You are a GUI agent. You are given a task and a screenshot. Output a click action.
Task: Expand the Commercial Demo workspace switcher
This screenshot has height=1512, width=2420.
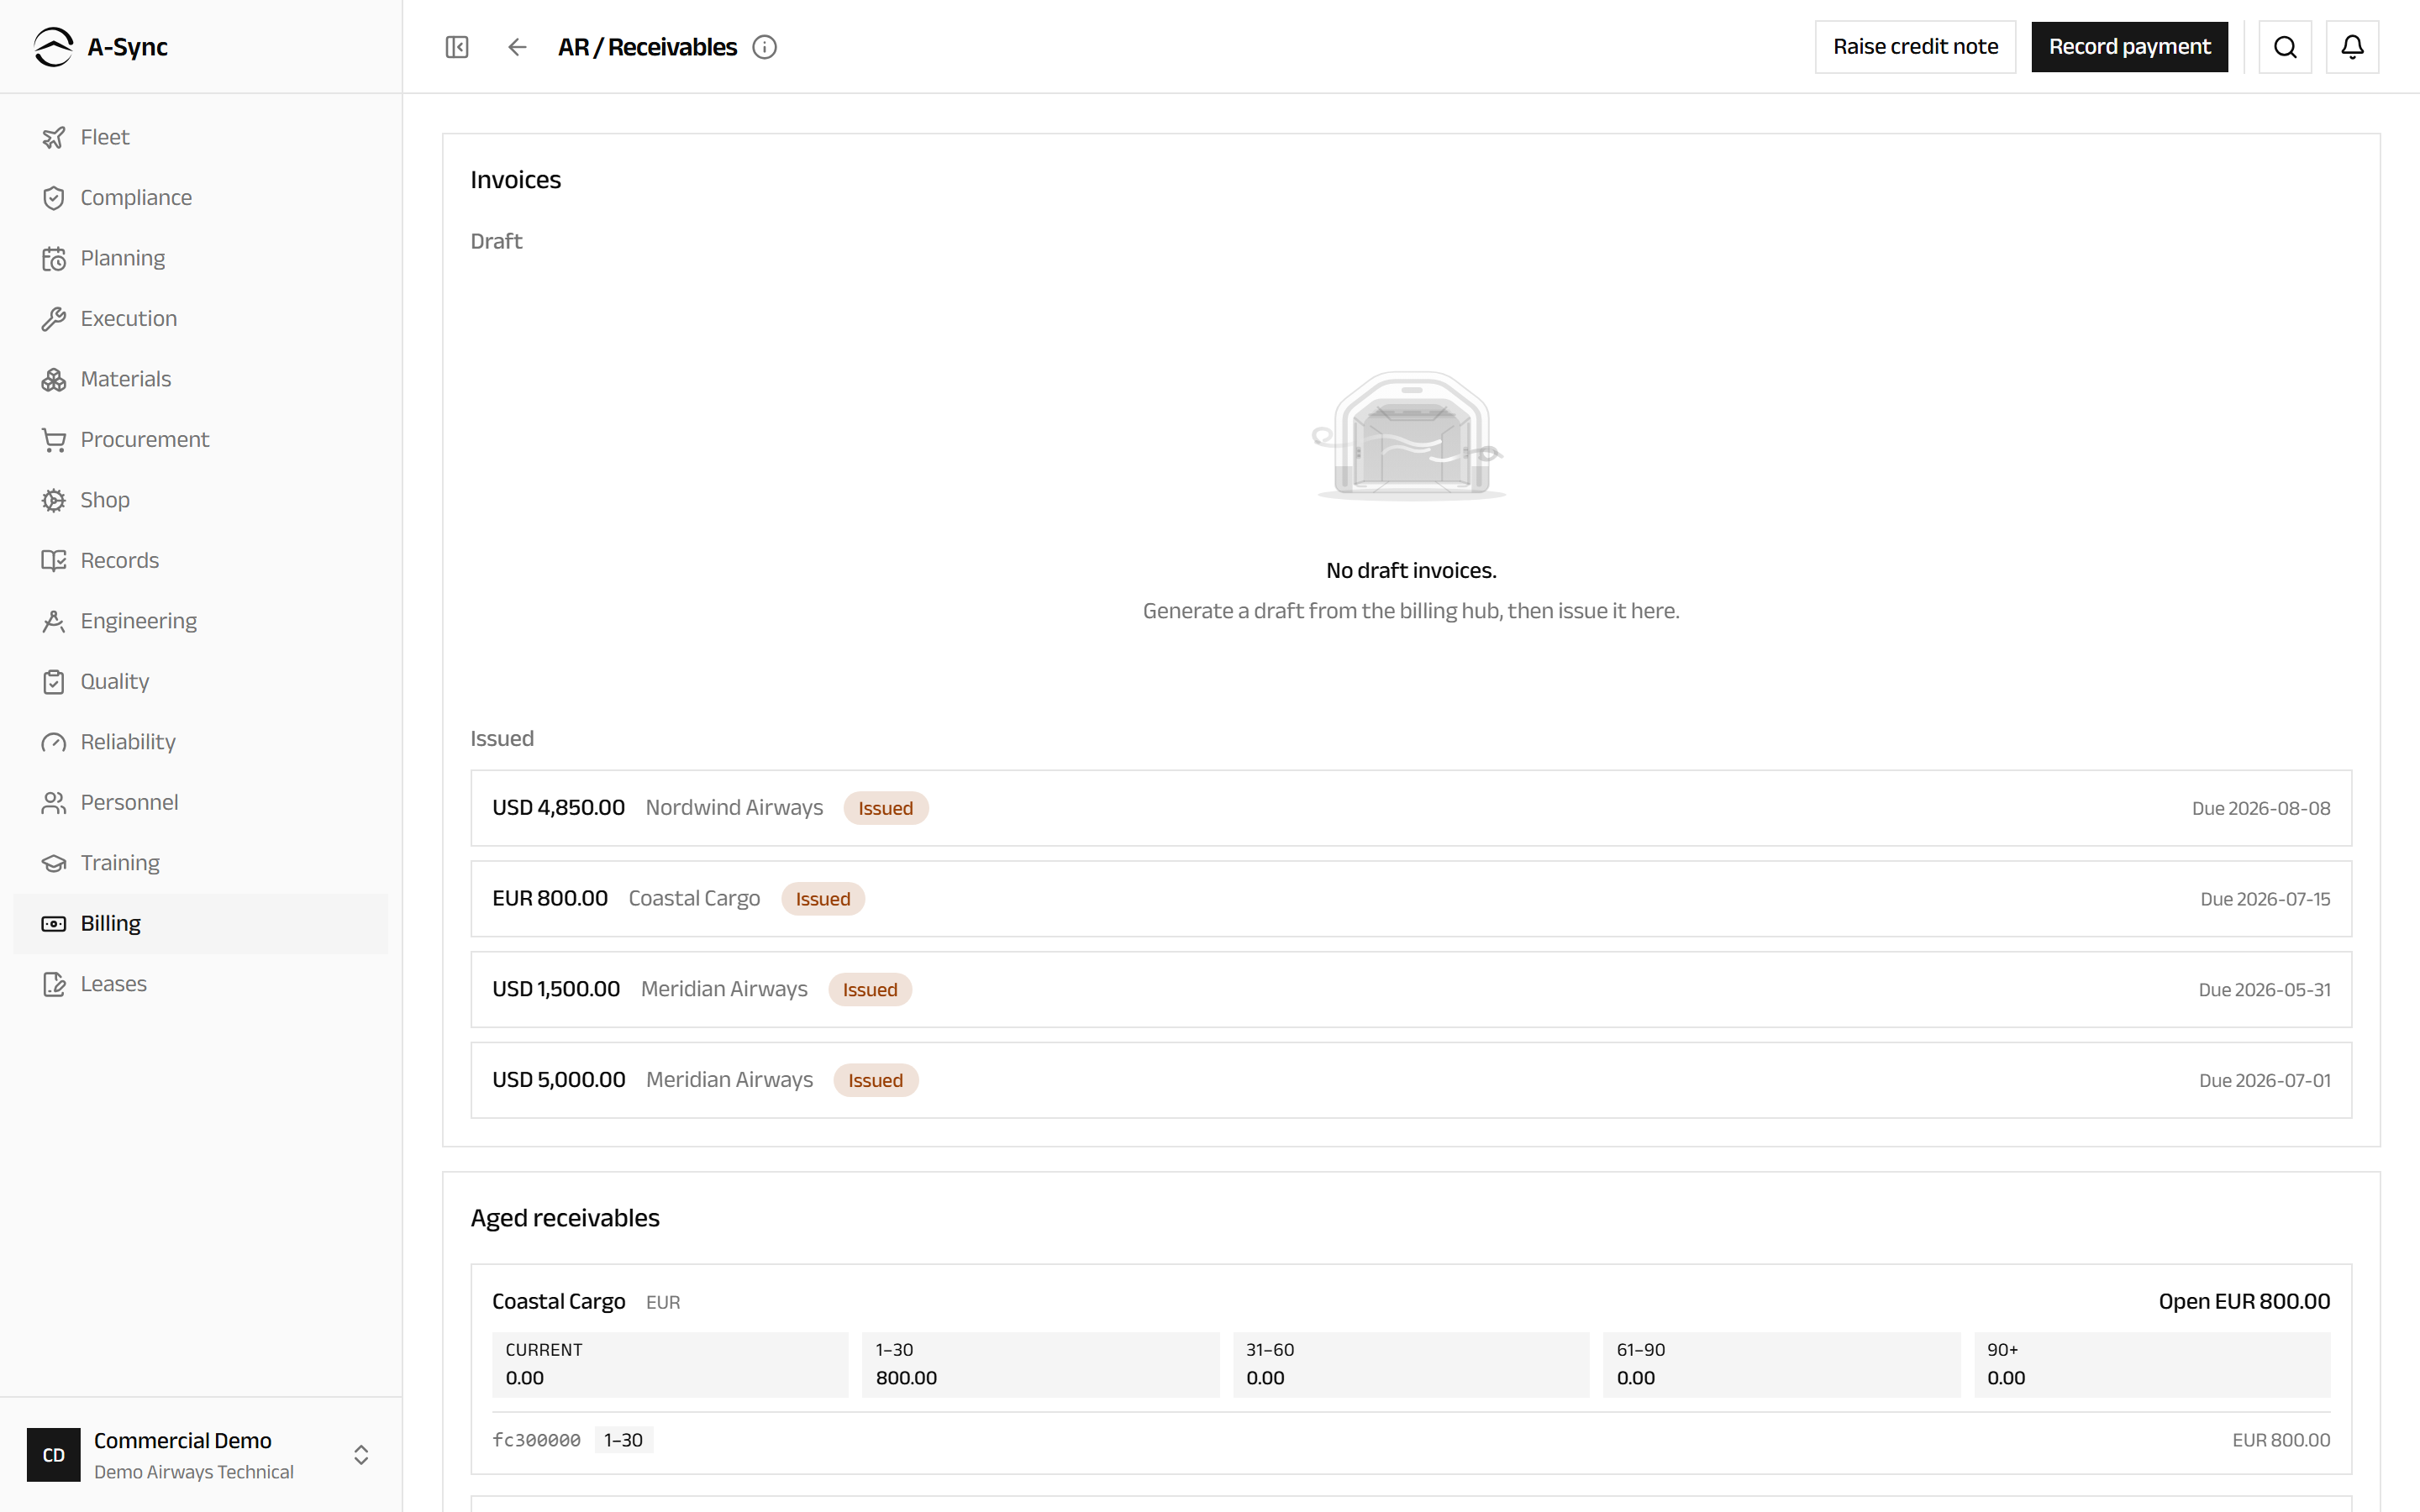coord(361,1455)
